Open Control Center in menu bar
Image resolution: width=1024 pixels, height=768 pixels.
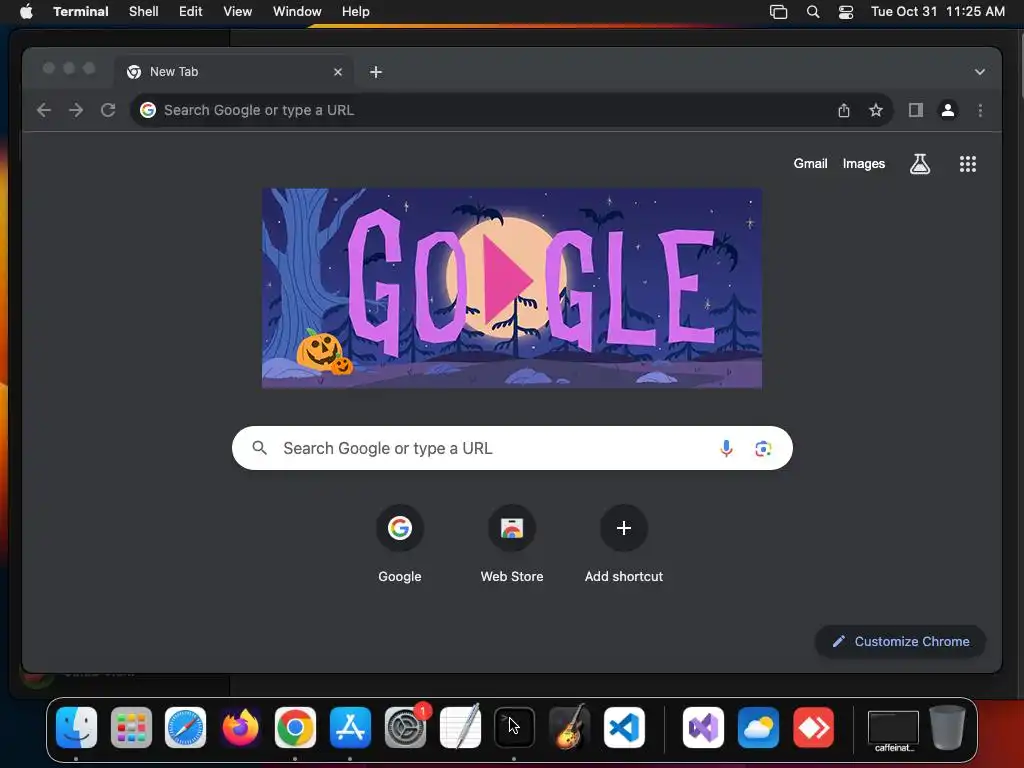tap(846, 12)
